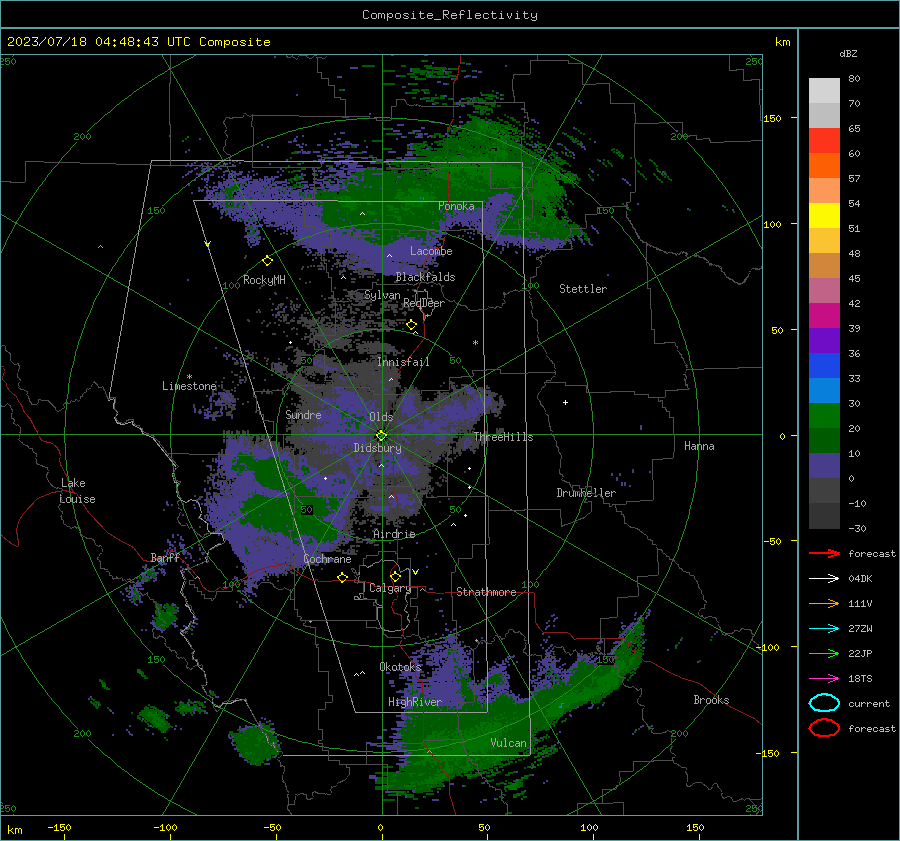Click the Composite_Reflectivity title

pyautogui.click(x=449, y=15)
